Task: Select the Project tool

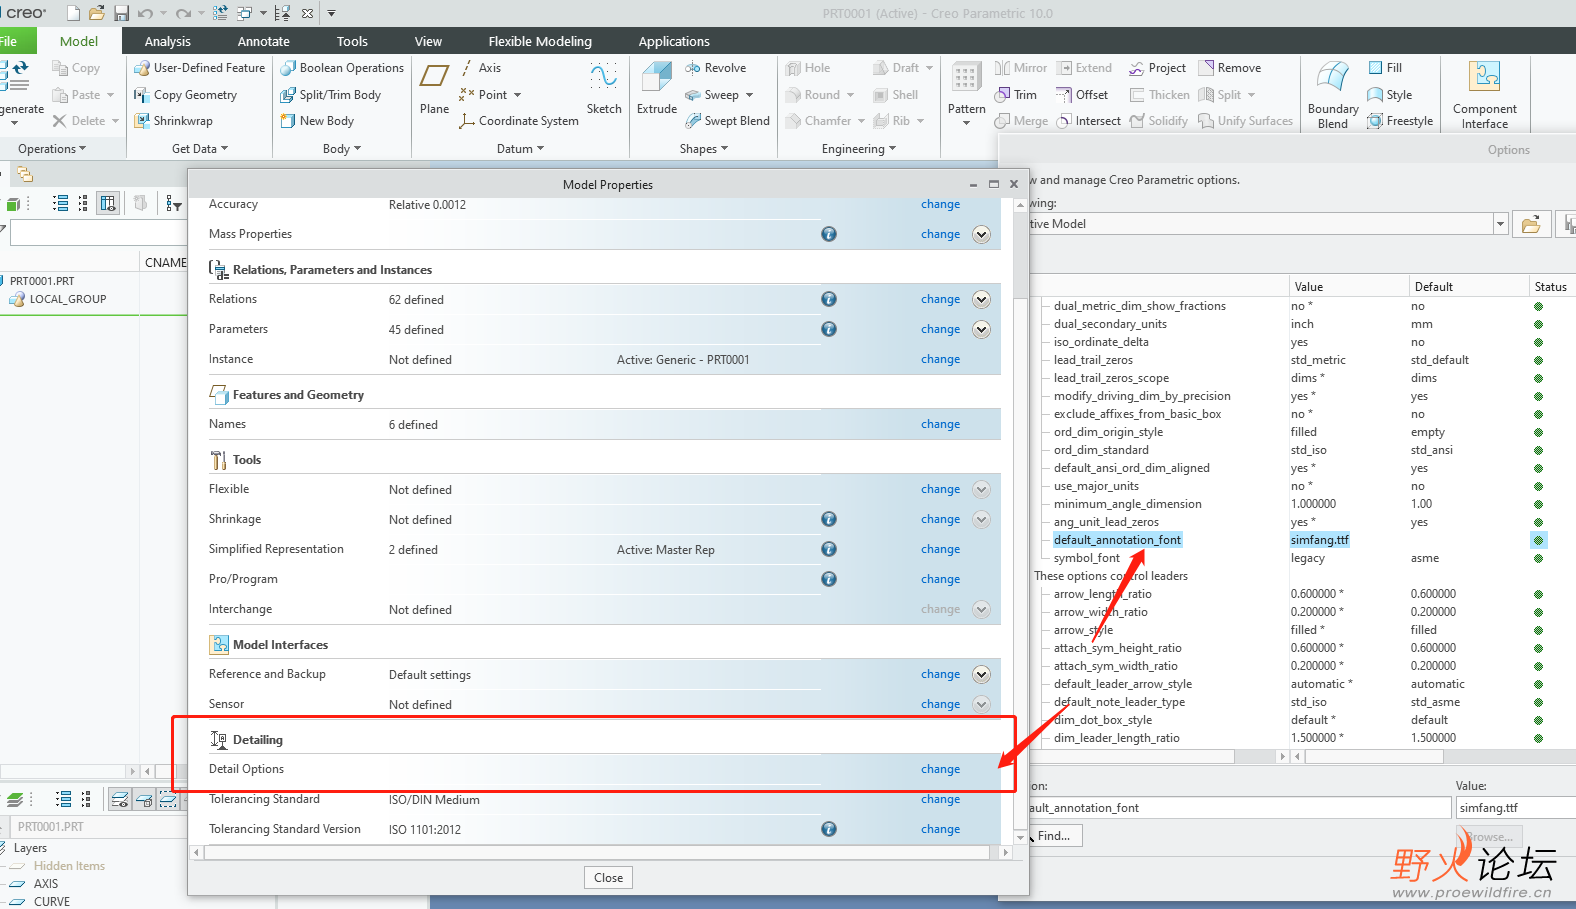Action: [x=1157, y=68]
